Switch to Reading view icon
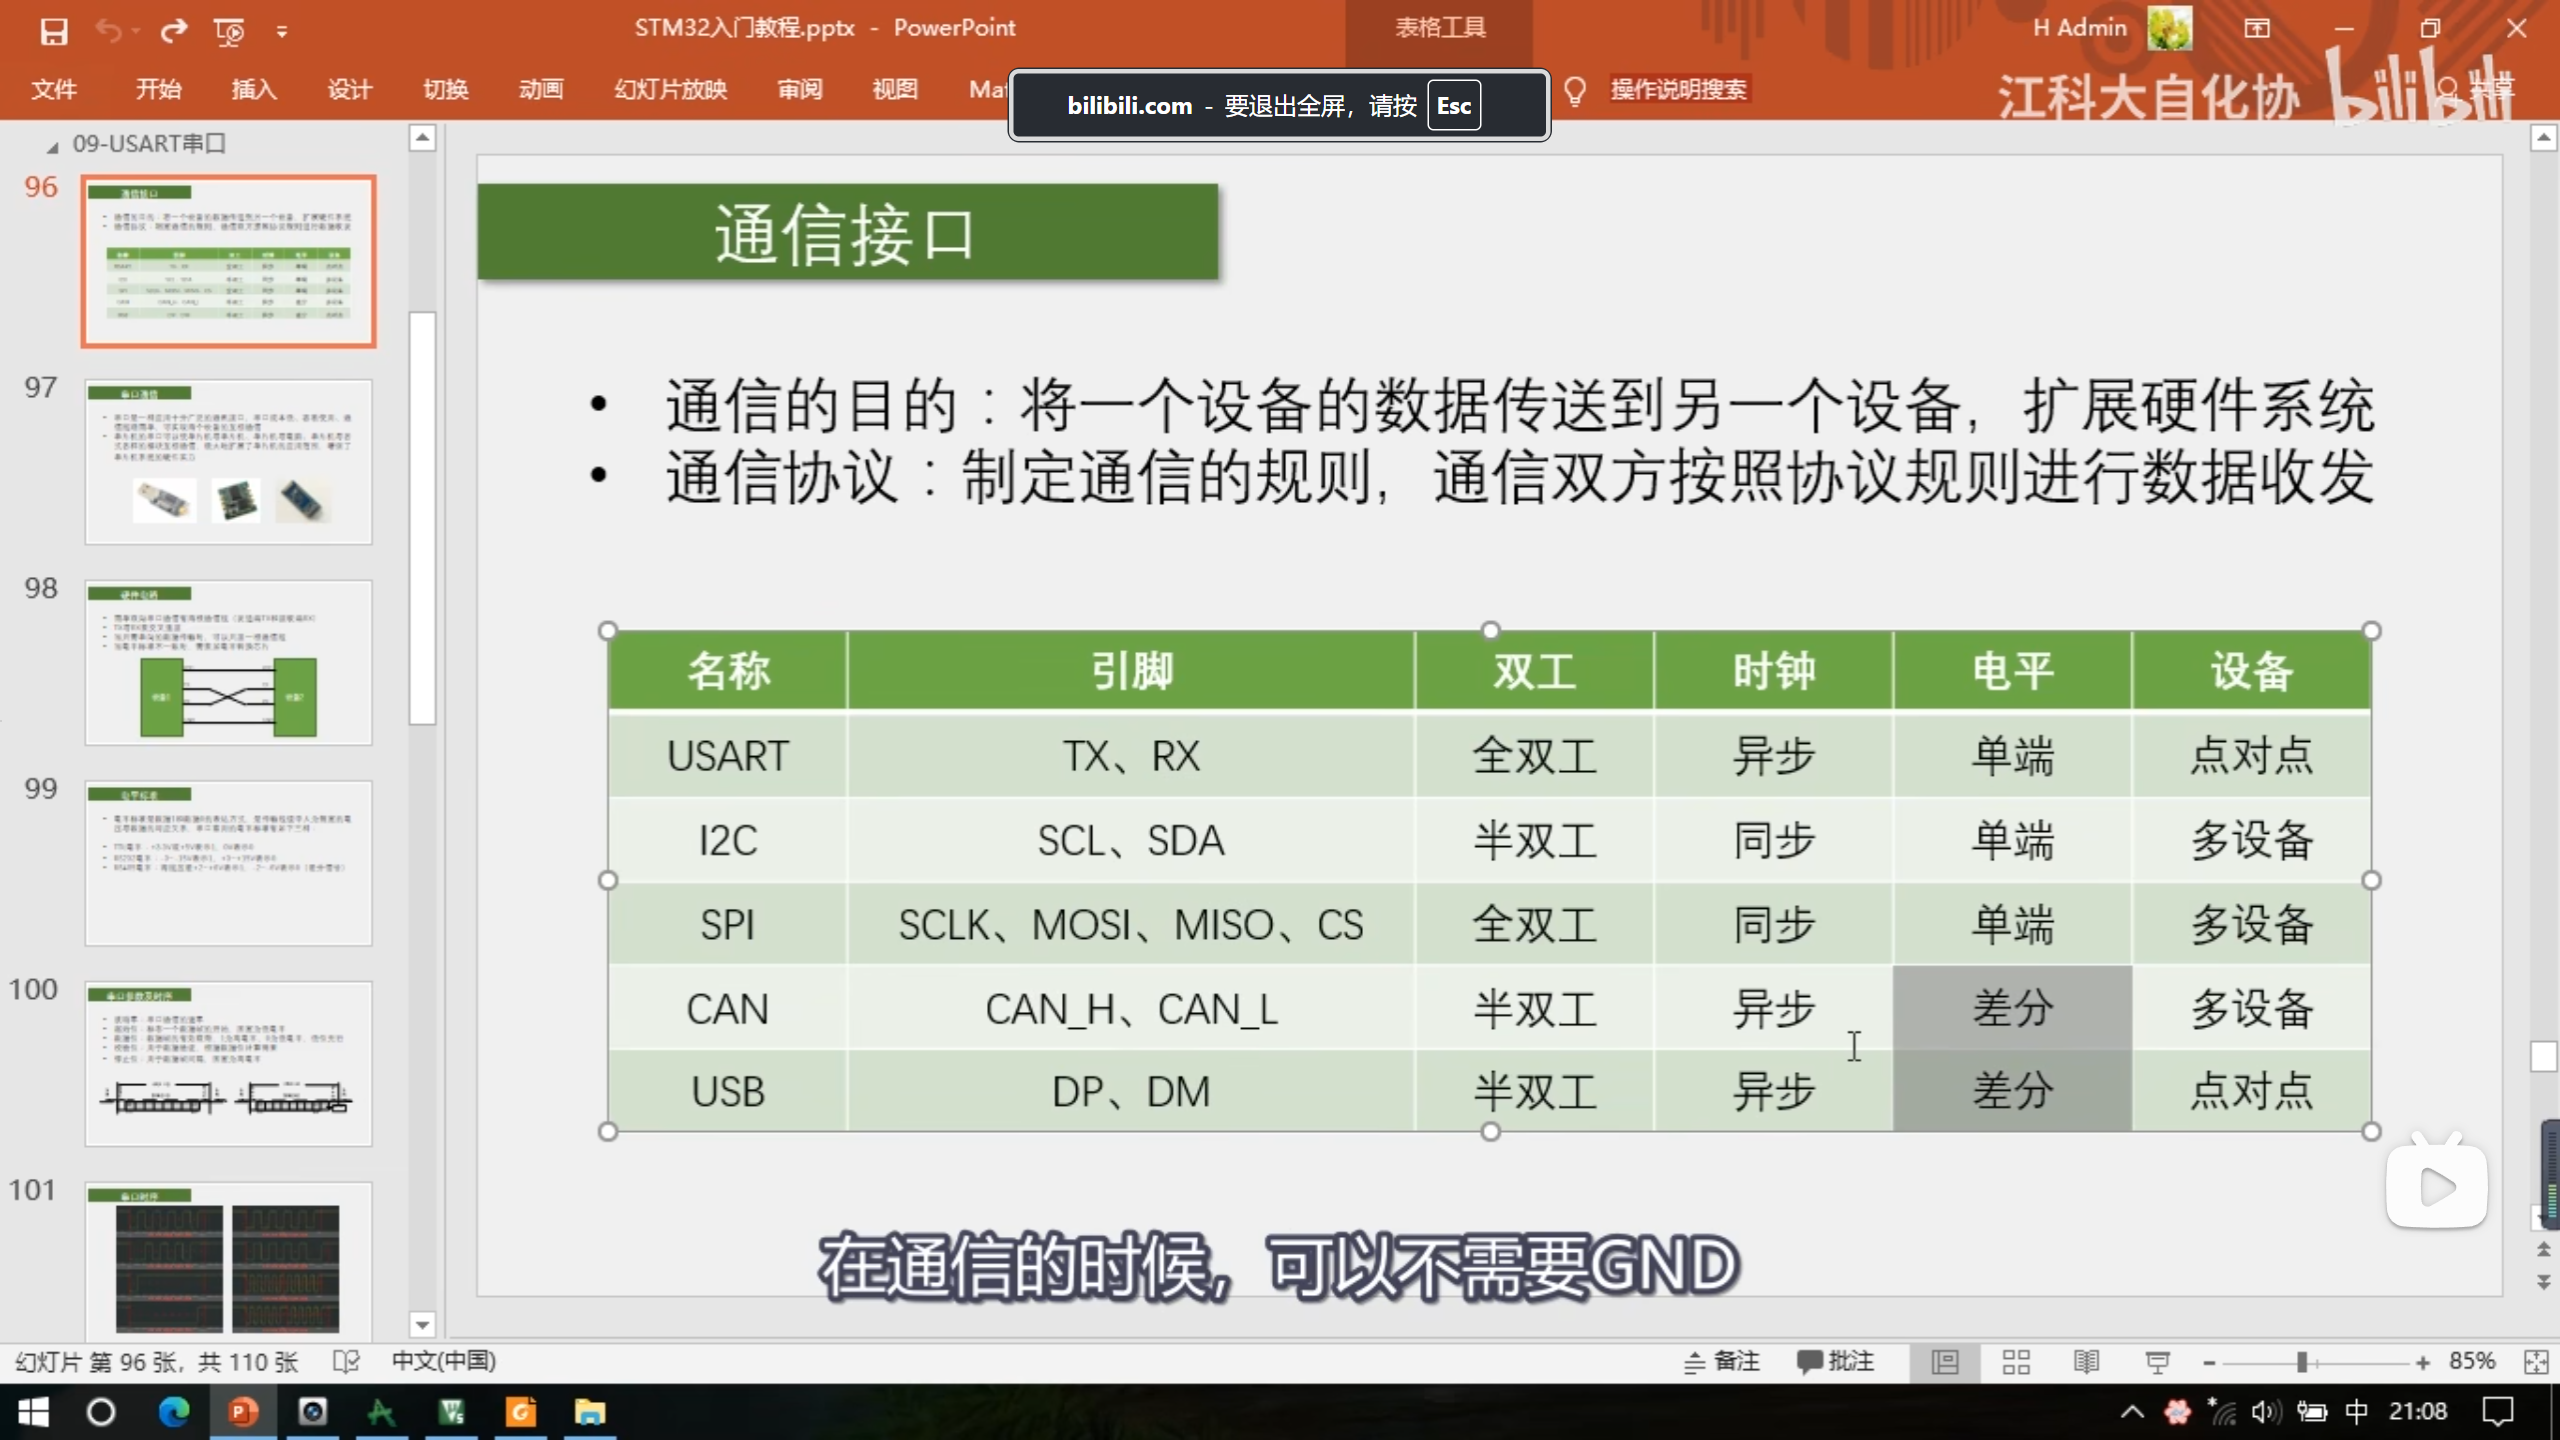This screenshot has width=2560, height=1440. click(2086, 1362)
